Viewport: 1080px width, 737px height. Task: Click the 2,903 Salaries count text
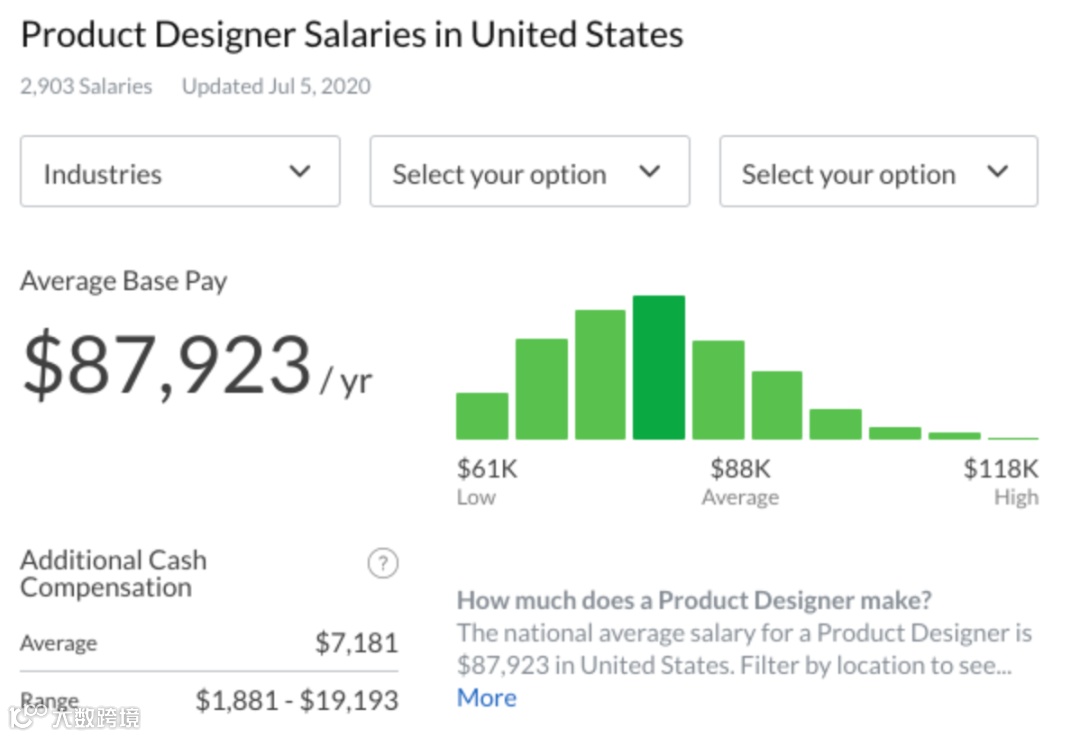86,86
